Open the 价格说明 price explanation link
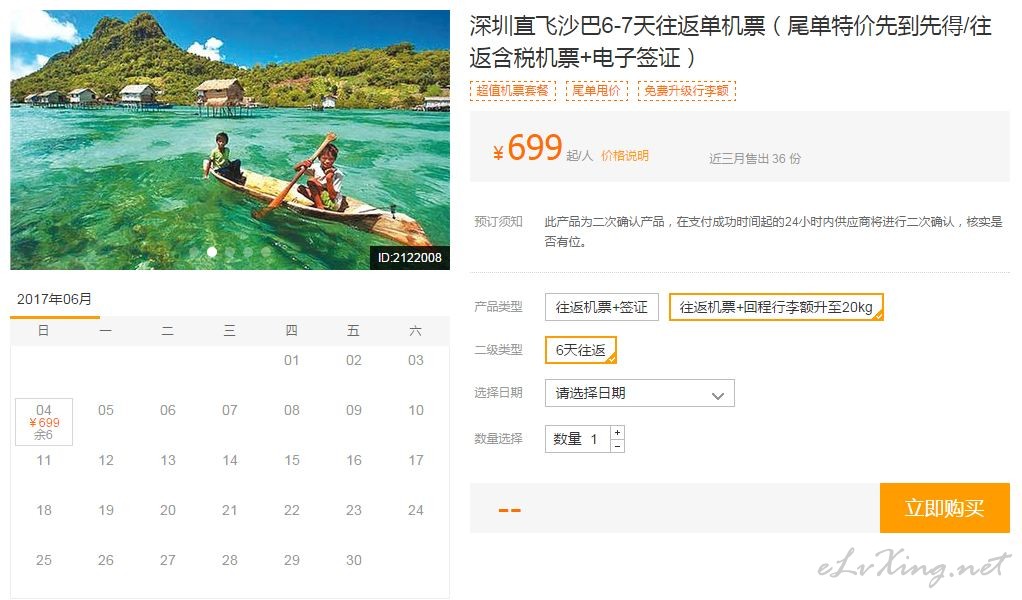The image size is (1022, 600). click(x=624, y=156)
